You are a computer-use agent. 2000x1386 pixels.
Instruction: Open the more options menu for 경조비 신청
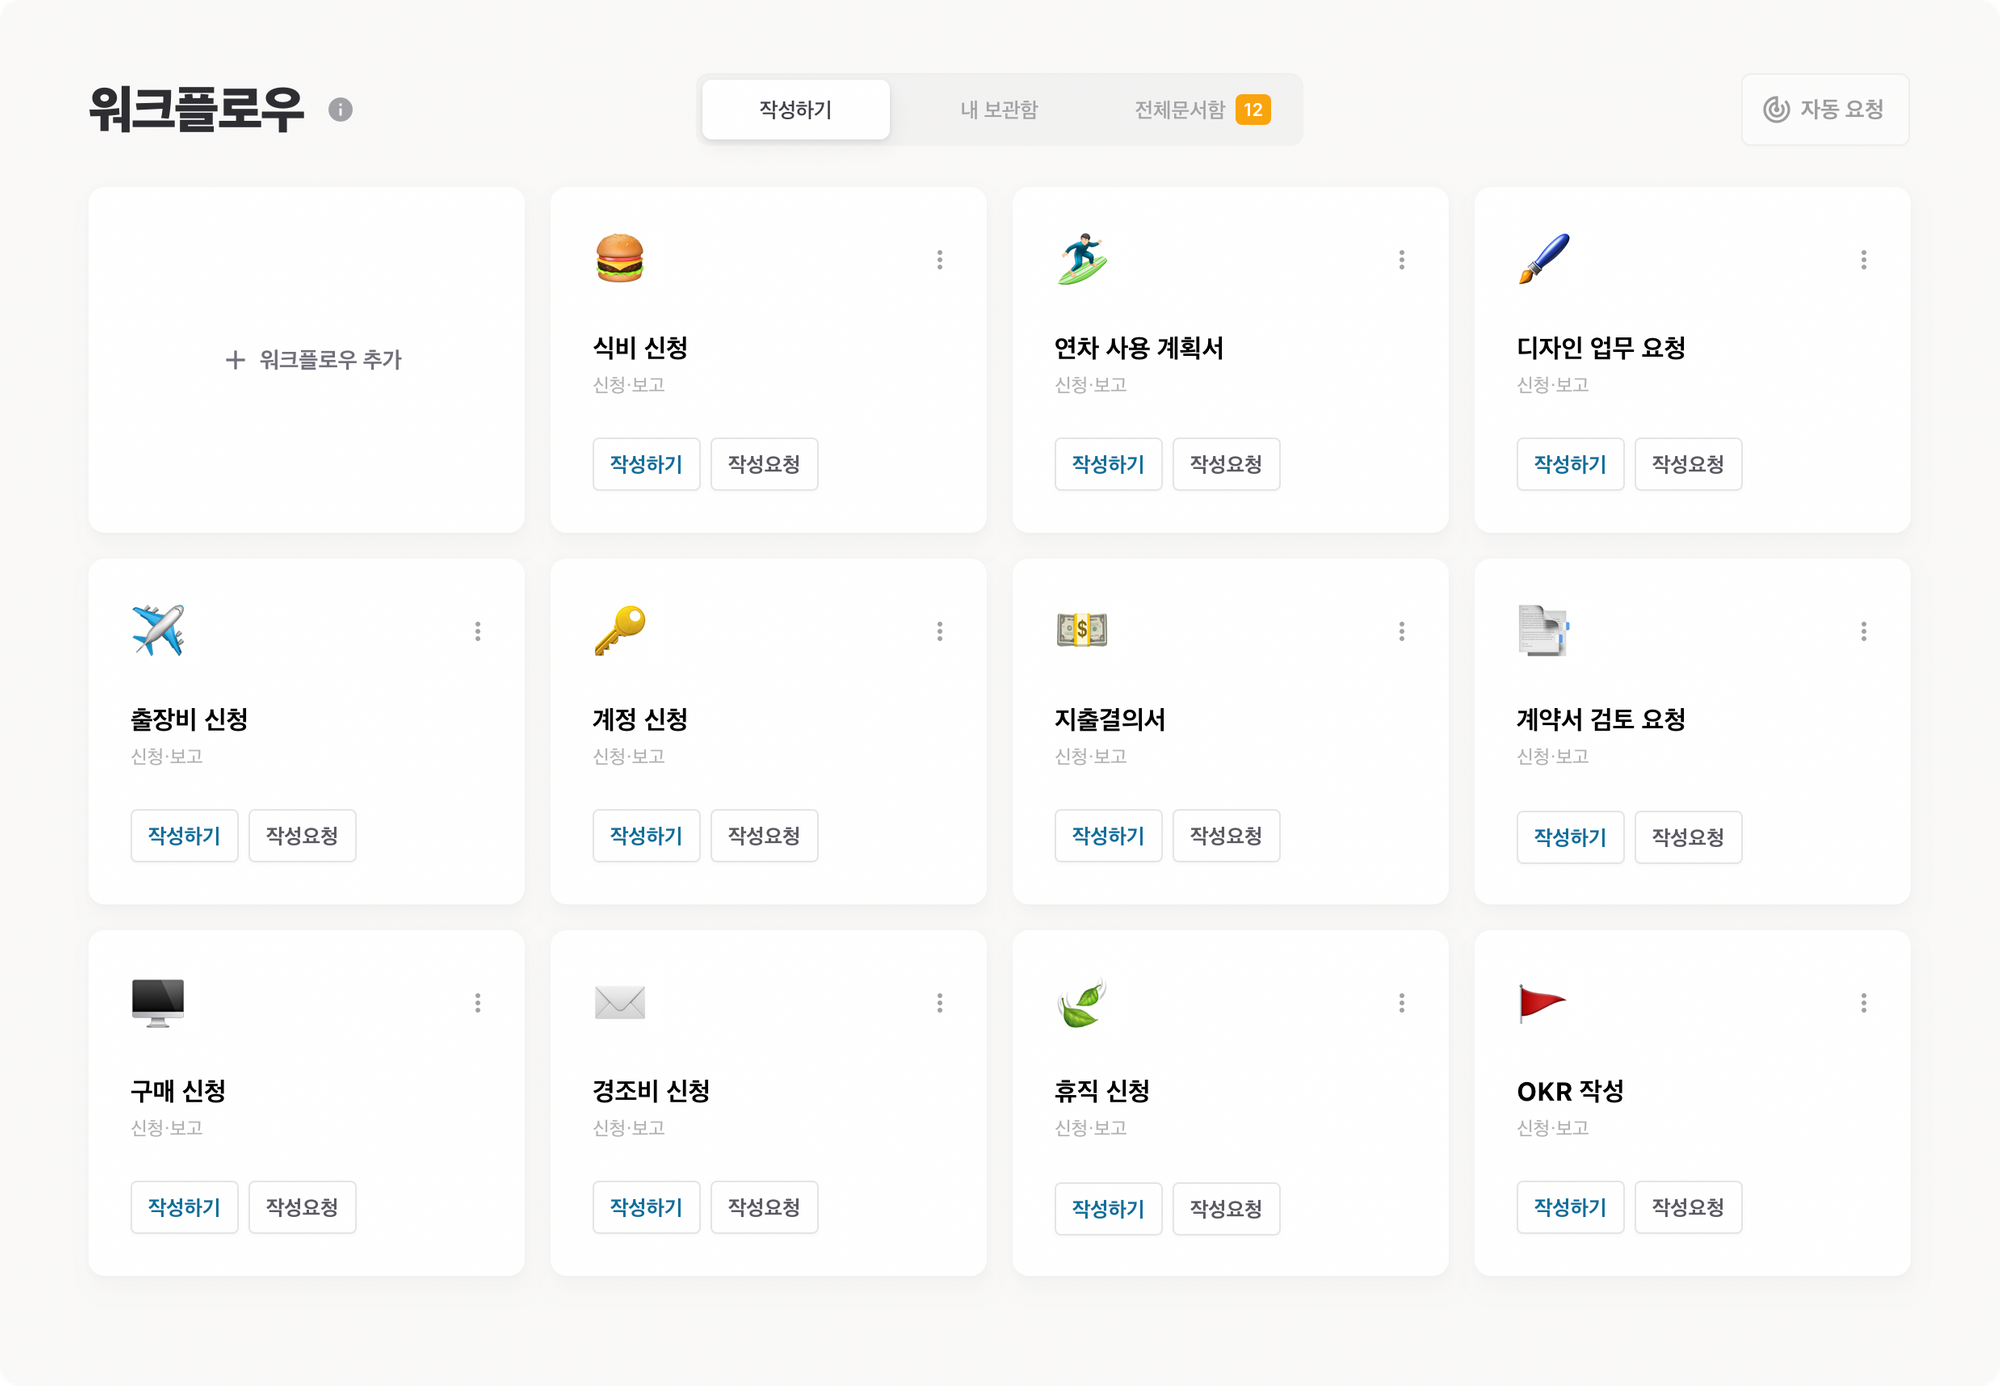point(940,1003)
